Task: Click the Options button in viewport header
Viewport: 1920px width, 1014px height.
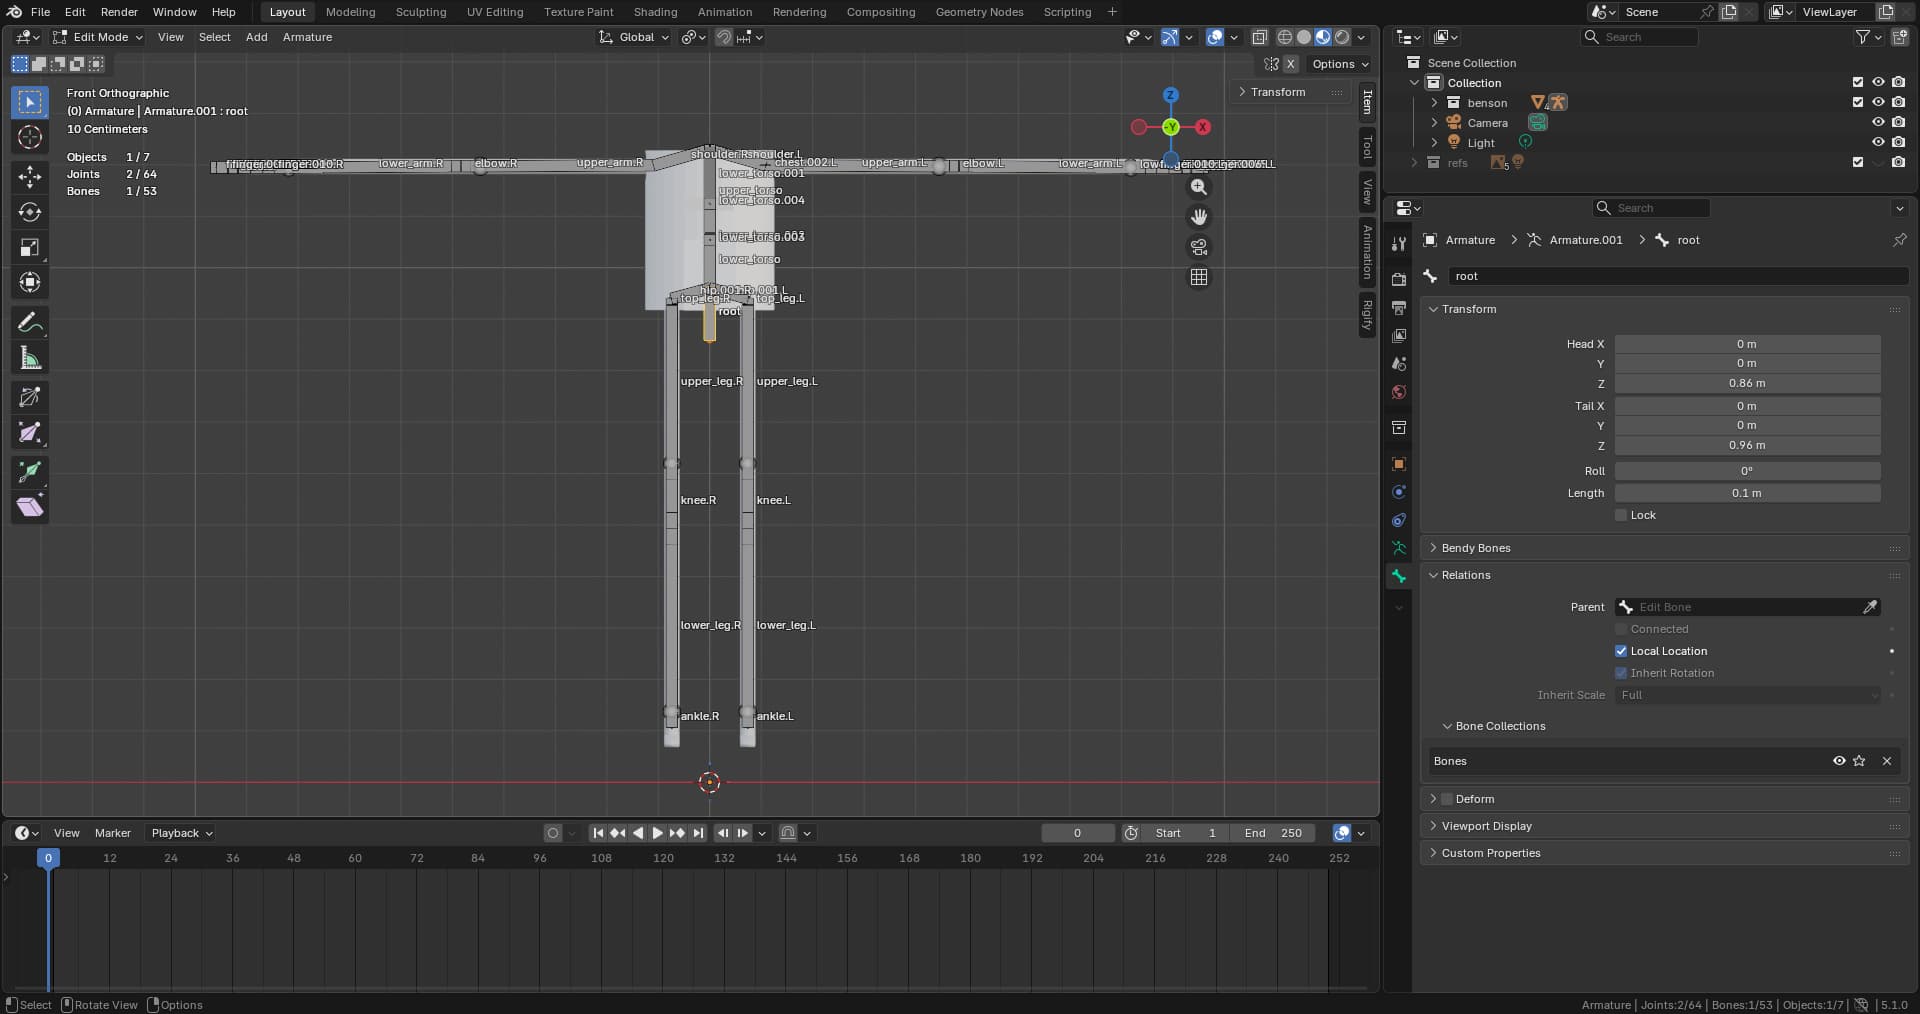Action: (1340, 64)
